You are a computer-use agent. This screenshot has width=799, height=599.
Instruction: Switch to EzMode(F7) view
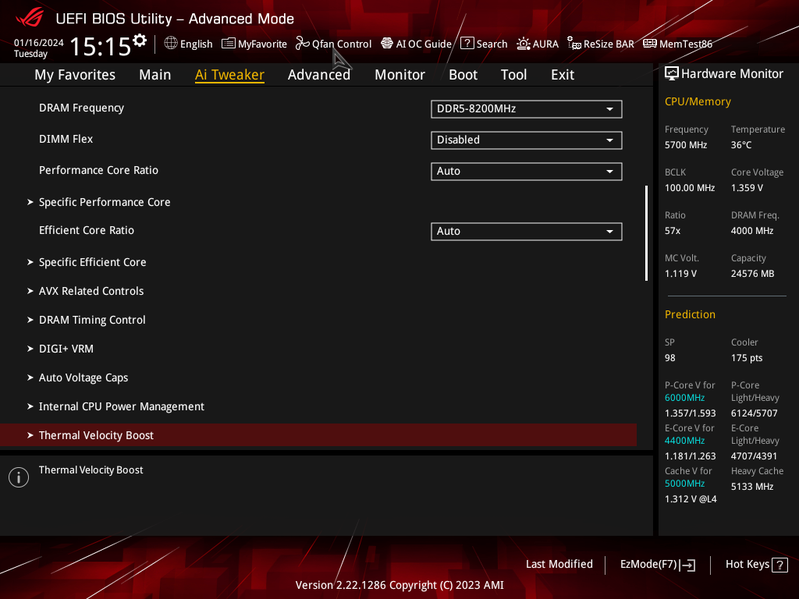click(x=657, y=564)
